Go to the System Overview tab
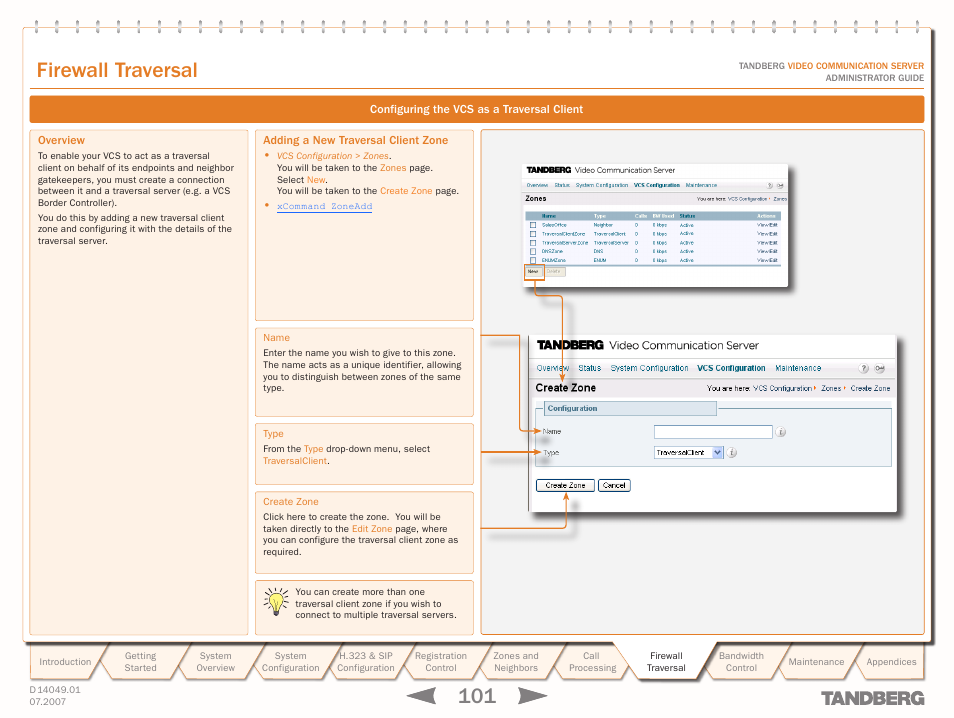The image size is (954, 718). tap(215, 662)
